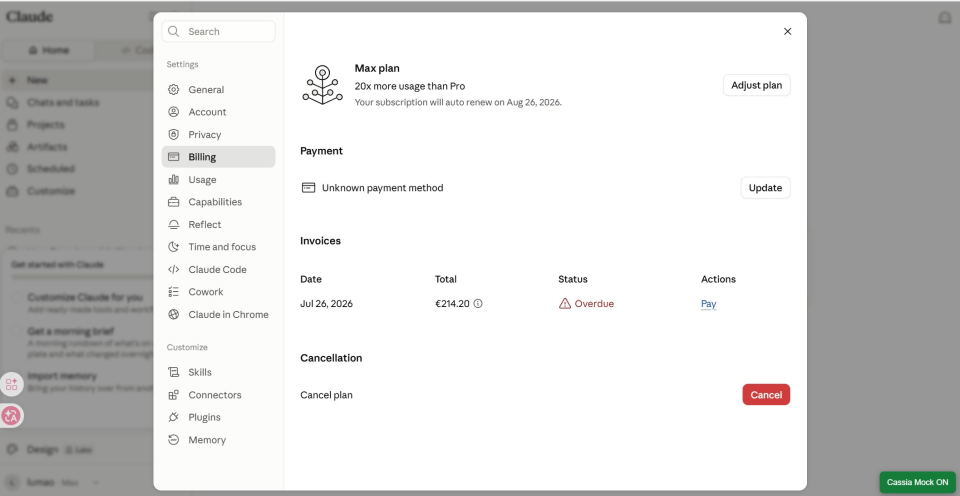Open the General settings tab
960x496 pixels.
pos(219,89)
